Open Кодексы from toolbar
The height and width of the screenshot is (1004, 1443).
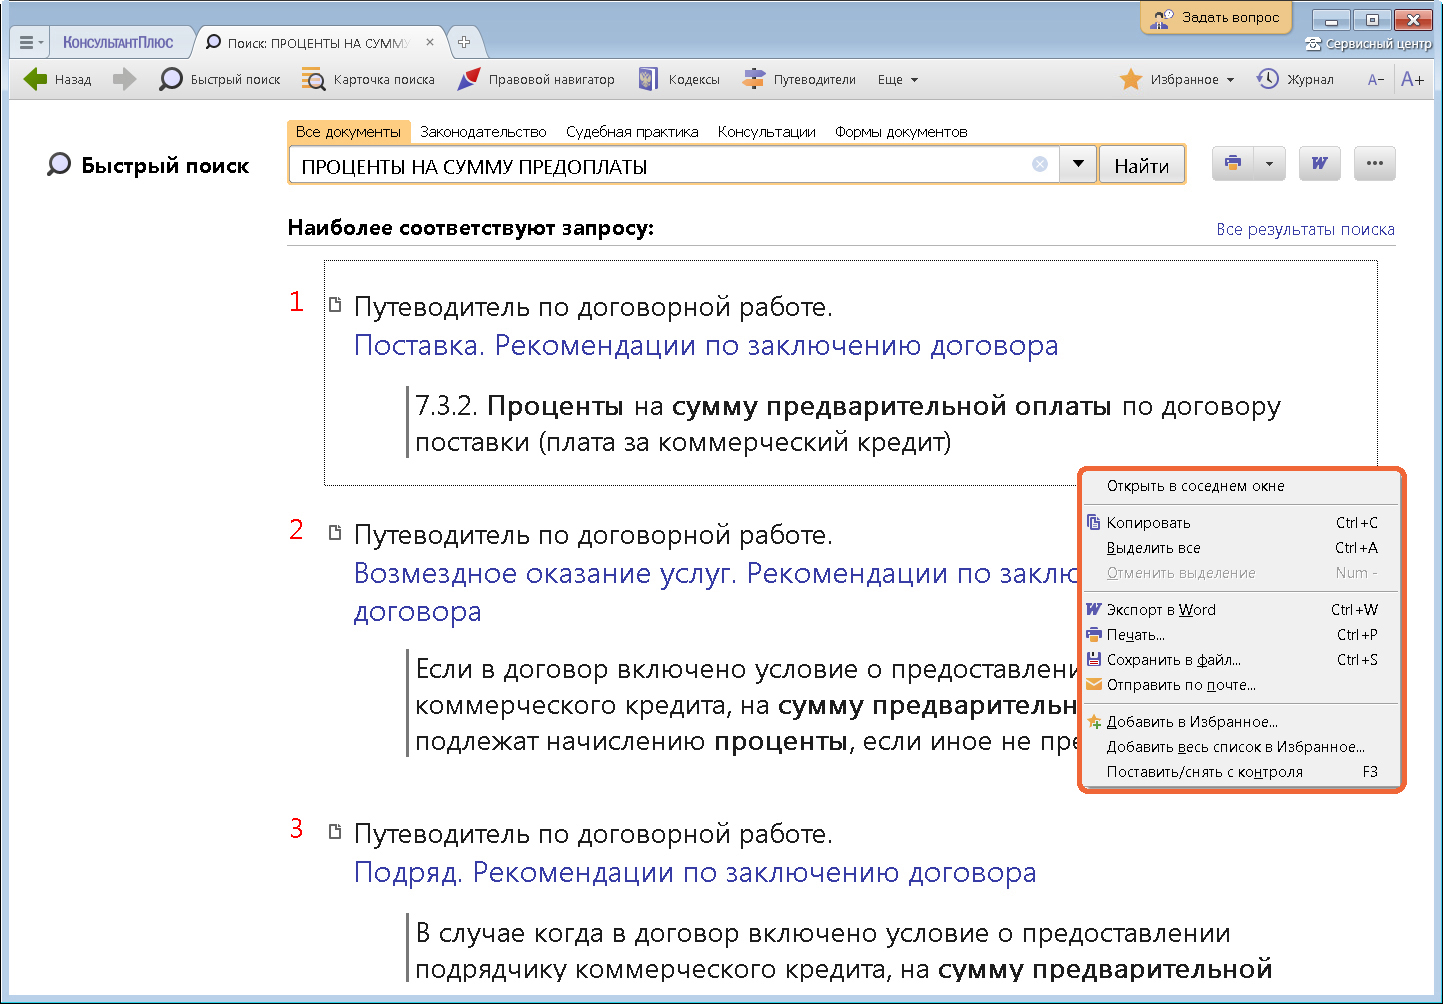(679, 79)
